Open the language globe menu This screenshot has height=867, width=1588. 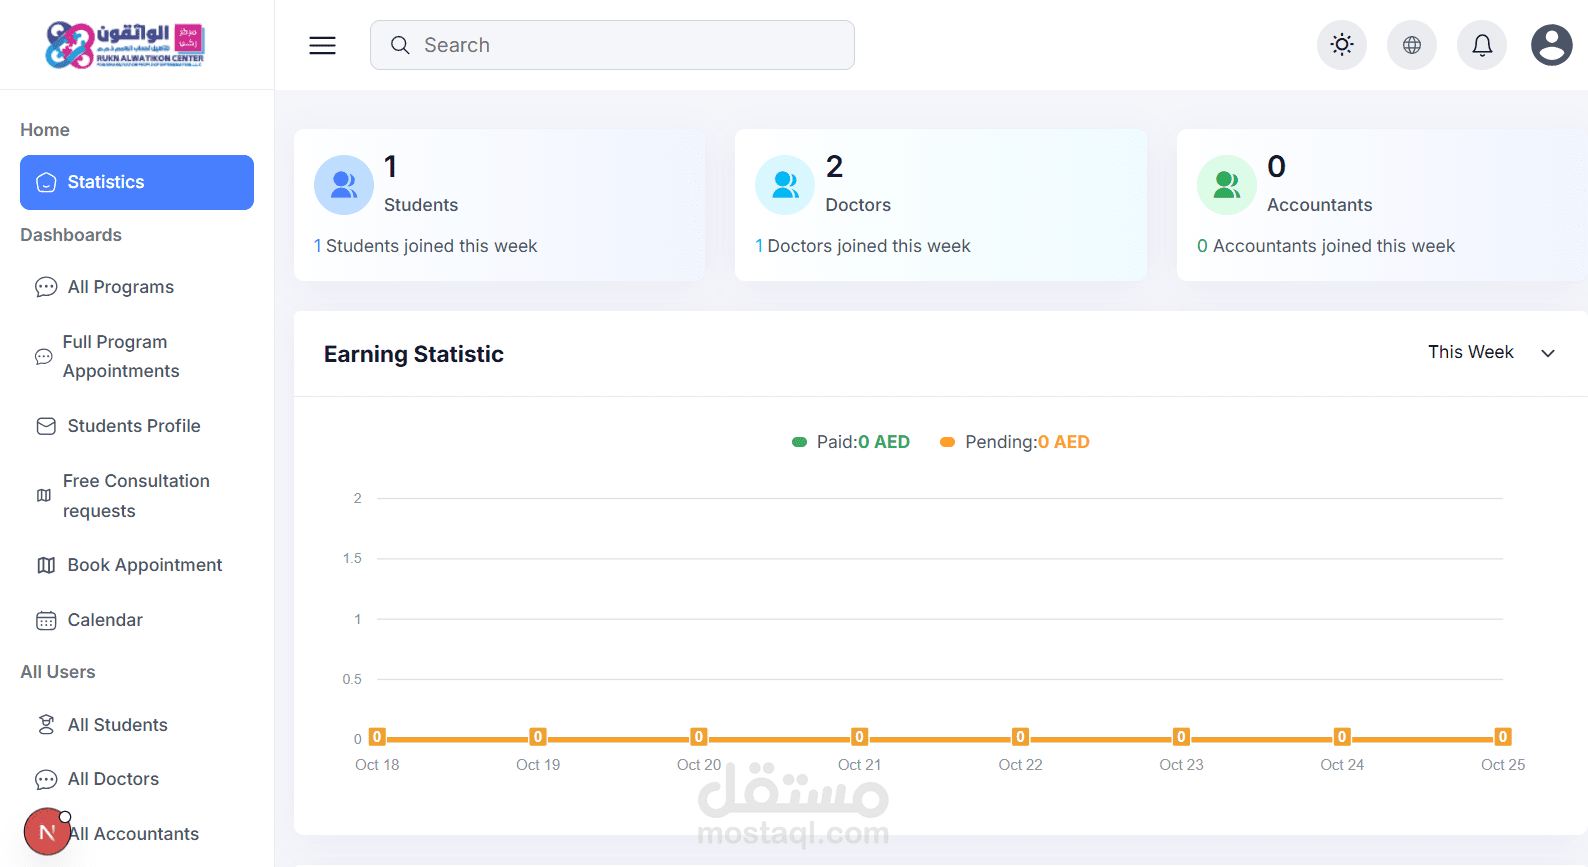pos(1411,45)
